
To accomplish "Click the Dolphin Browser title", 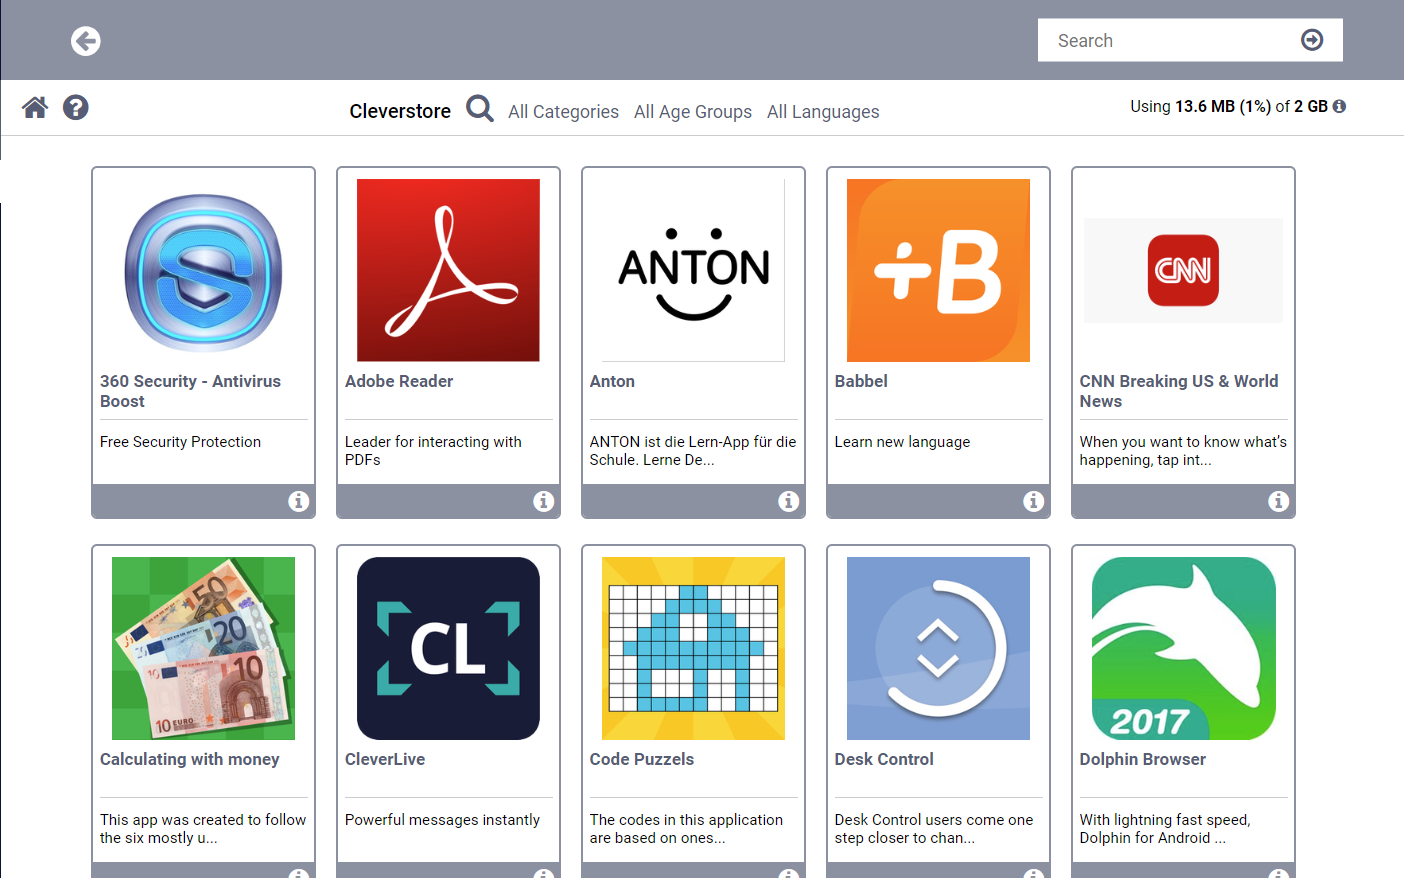I will pyautogui.click(x=1143, y=759).
